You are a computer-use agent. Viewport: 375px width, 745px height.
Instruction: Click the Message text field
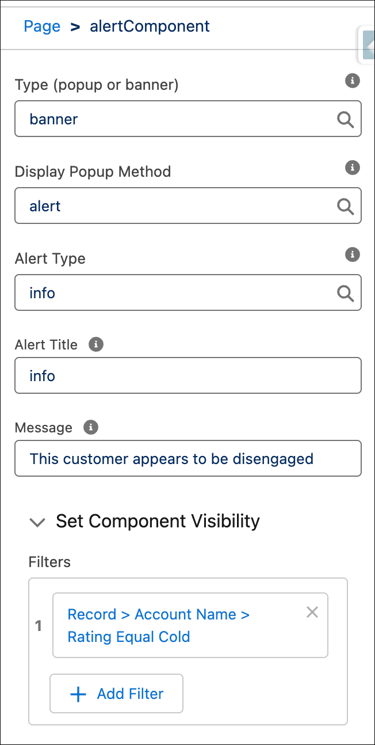point(188,458)
